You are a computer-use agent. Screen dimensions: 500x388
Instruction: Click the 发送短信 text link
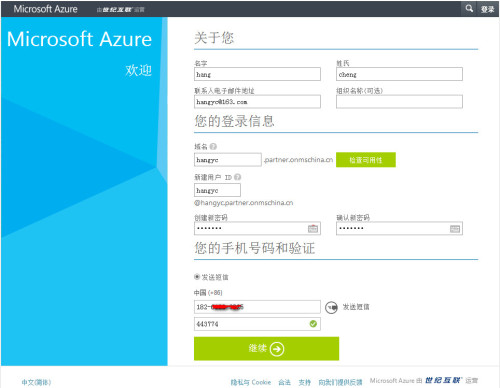click(x=356, y=307)
